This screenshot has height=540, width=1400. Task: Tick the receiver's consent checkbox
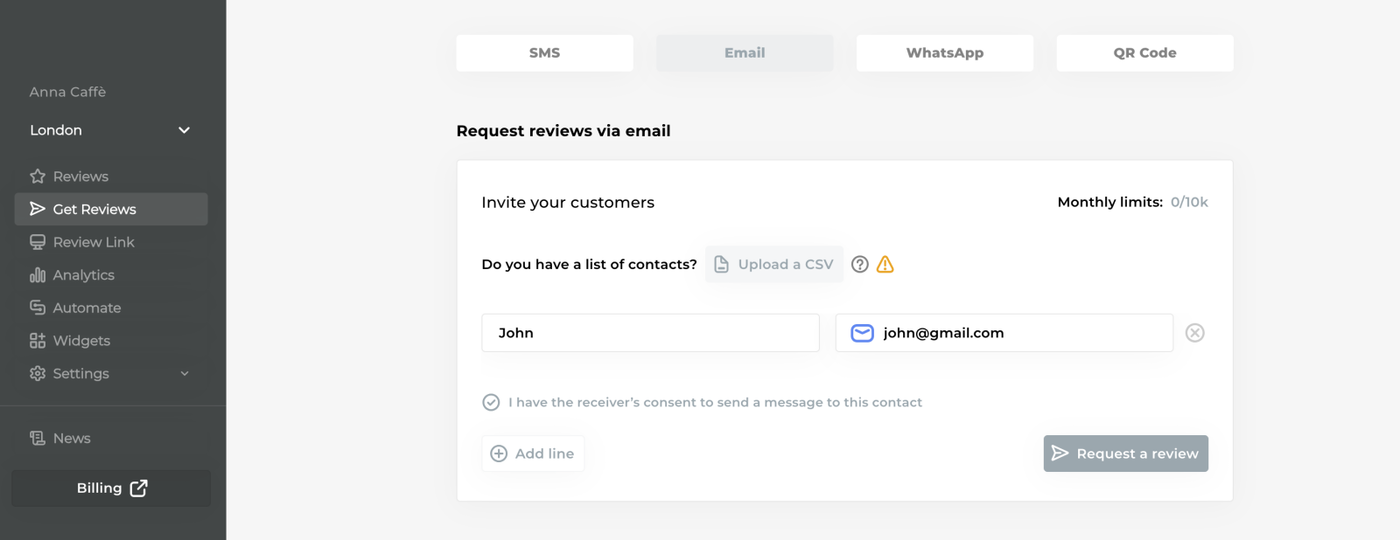(x=491, y=402)
